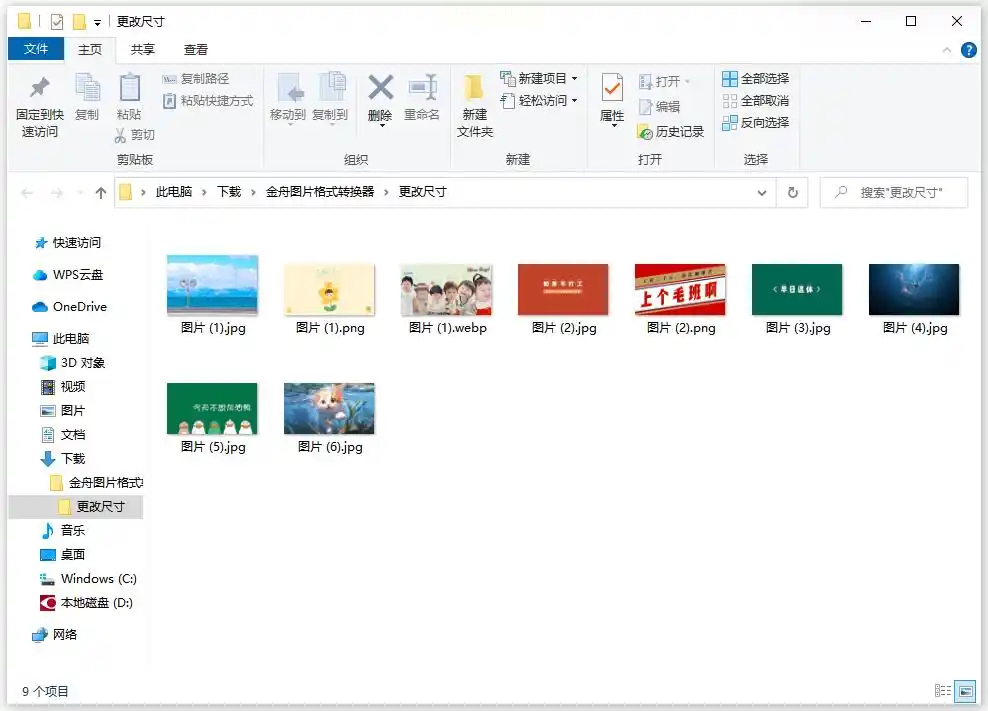Click the Rename (重命名) icon
Image resolution: width=988 pixels, height=711 pixels.
point(422,88)
